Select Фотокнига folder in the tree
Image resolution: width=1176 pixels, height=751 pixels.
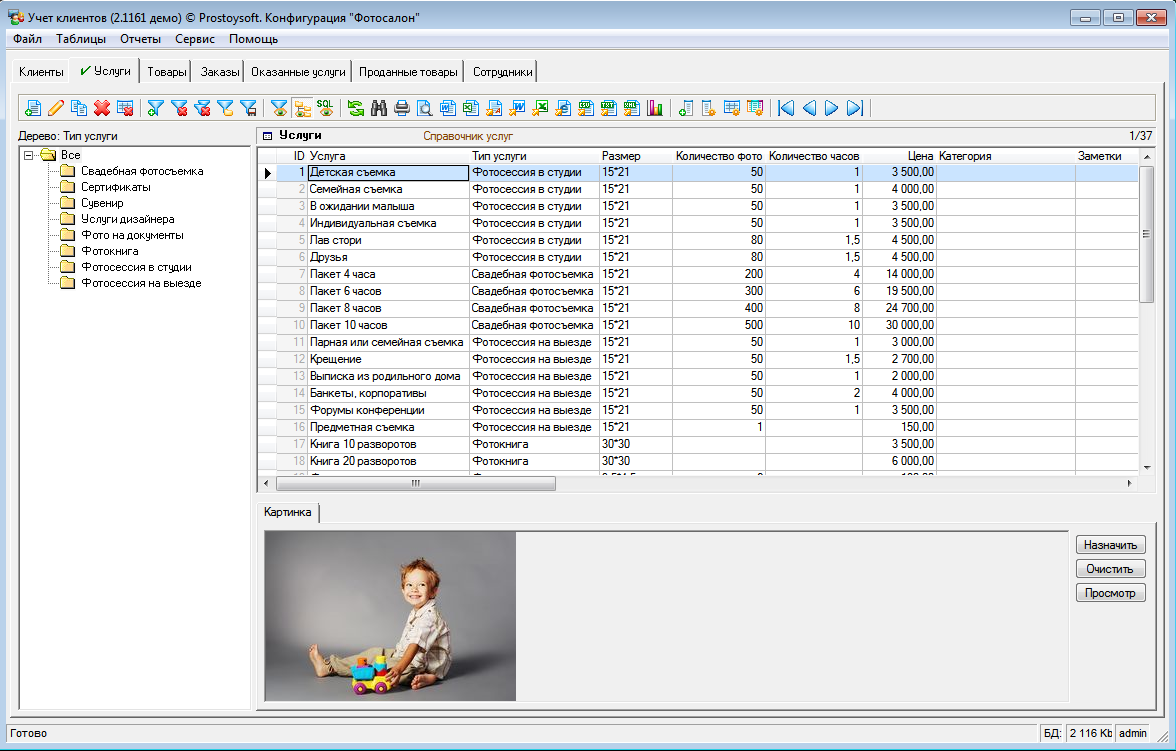click(x=110, y=251)
